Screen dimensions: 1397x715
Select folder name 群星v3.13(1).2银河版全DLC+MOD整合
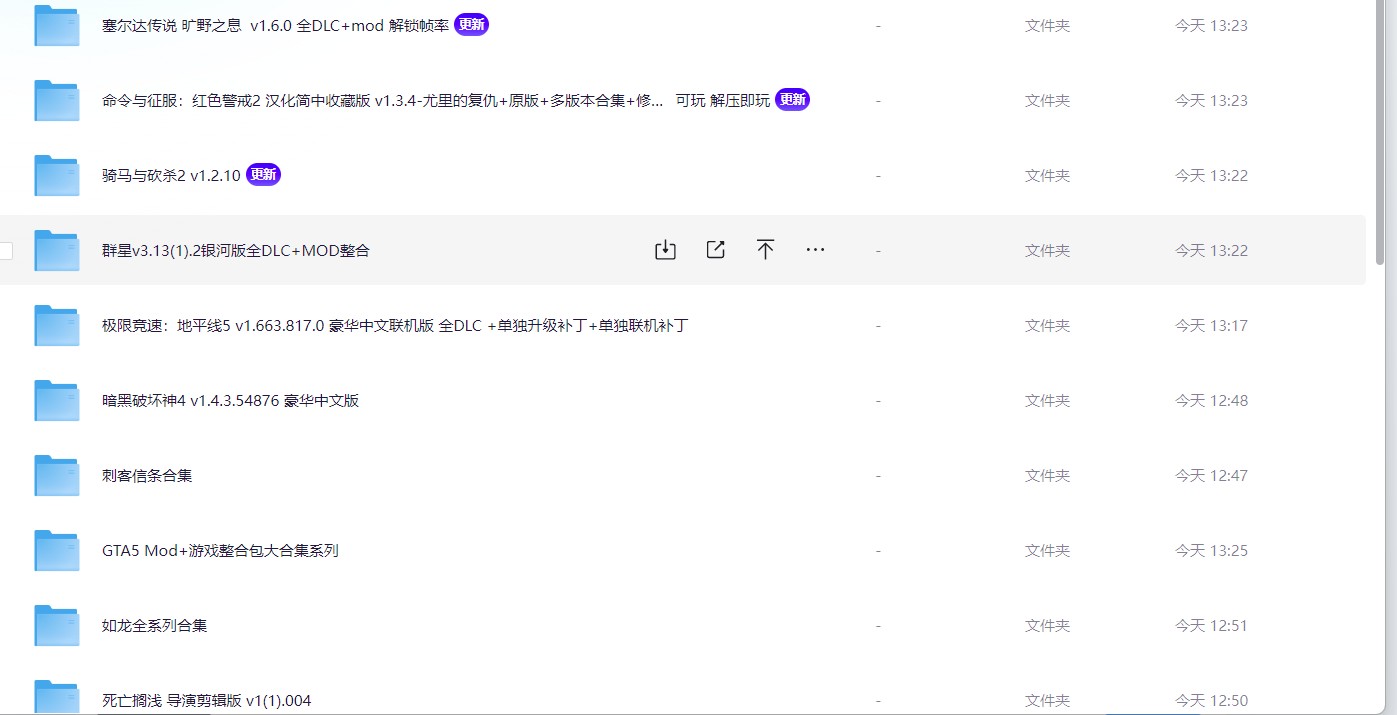pos(236,251)
